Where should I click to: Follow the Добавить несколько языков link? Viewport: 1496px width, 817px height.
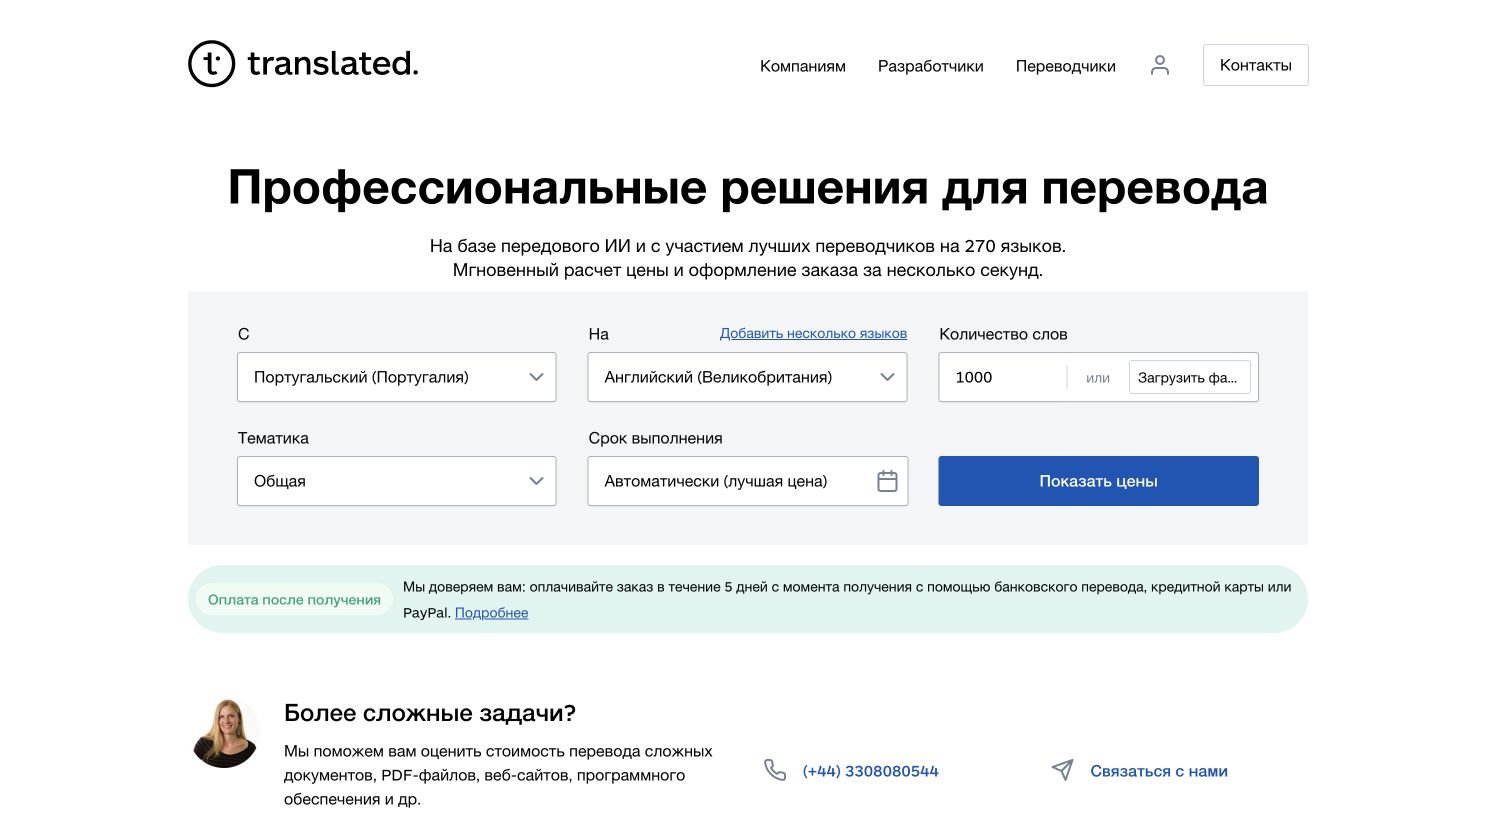click(x=813, y=333)
